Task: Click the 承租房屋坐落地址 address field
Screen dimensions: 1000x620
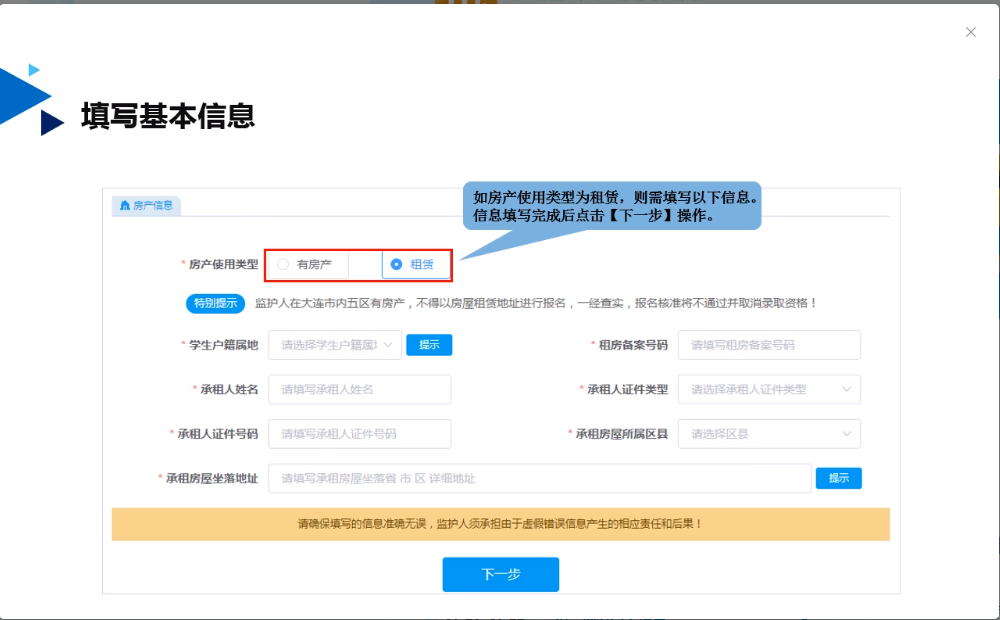Action: point(539,478)
